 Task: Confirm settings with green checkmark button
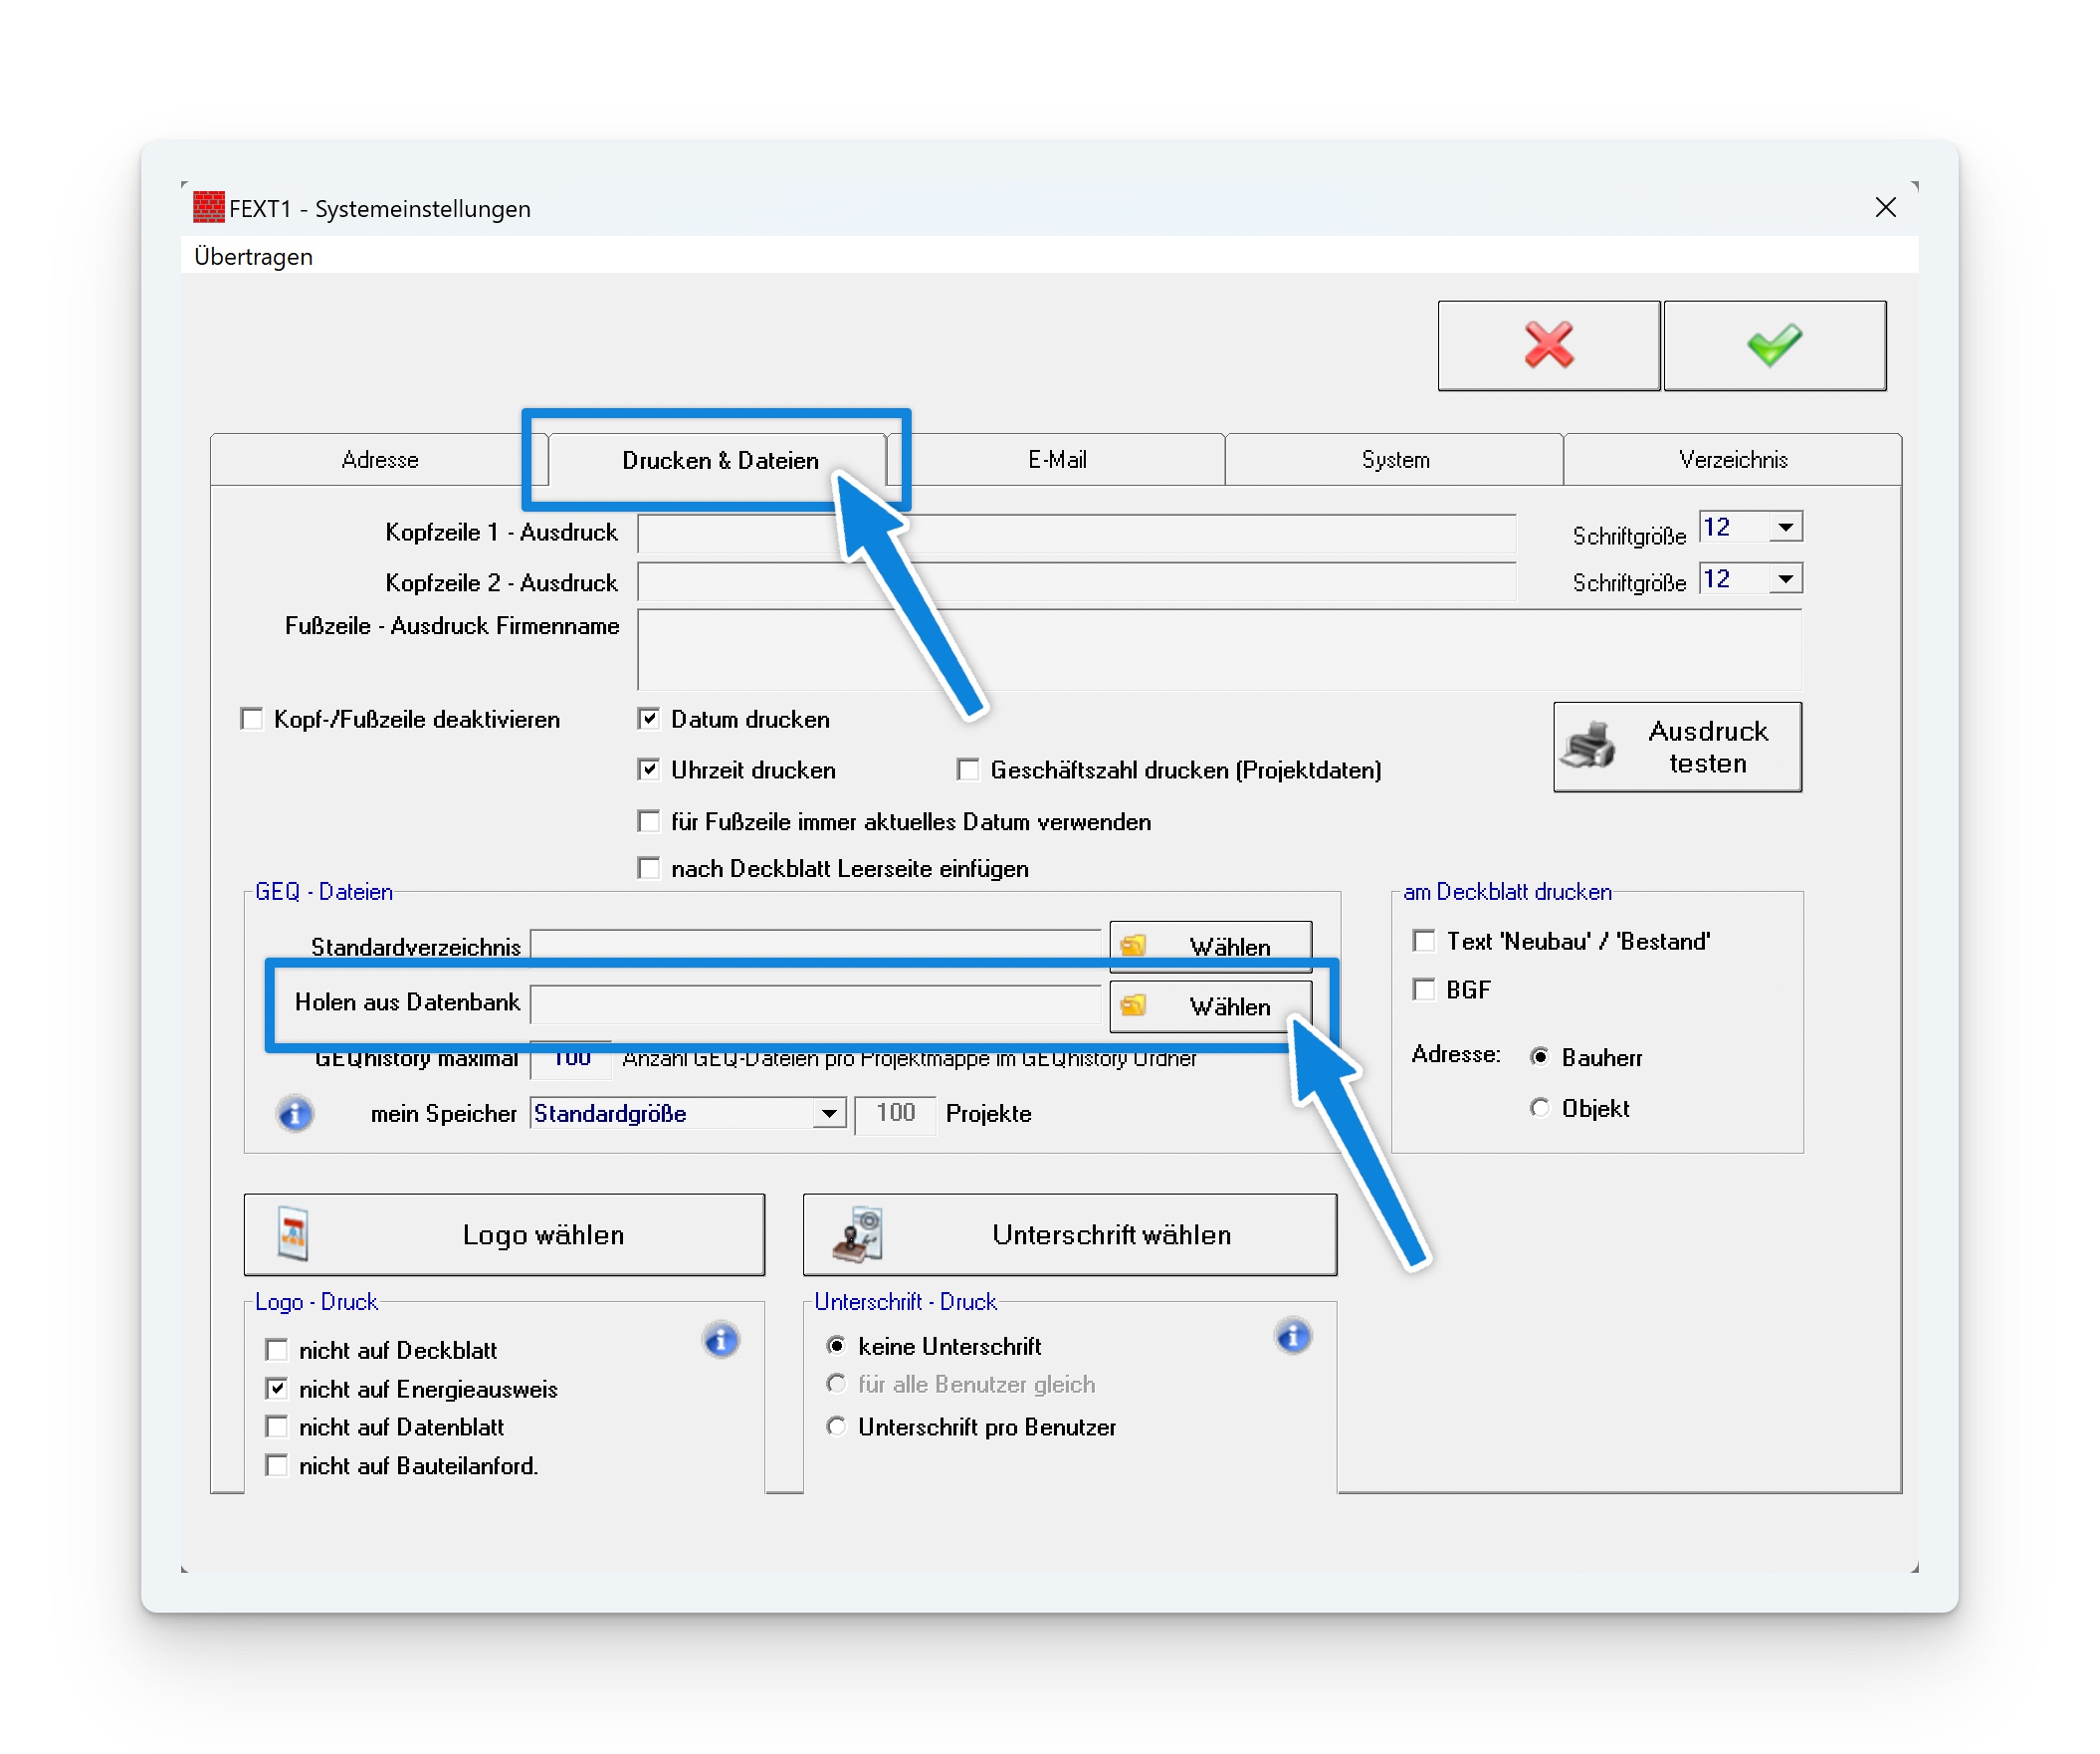[1774, 345]
